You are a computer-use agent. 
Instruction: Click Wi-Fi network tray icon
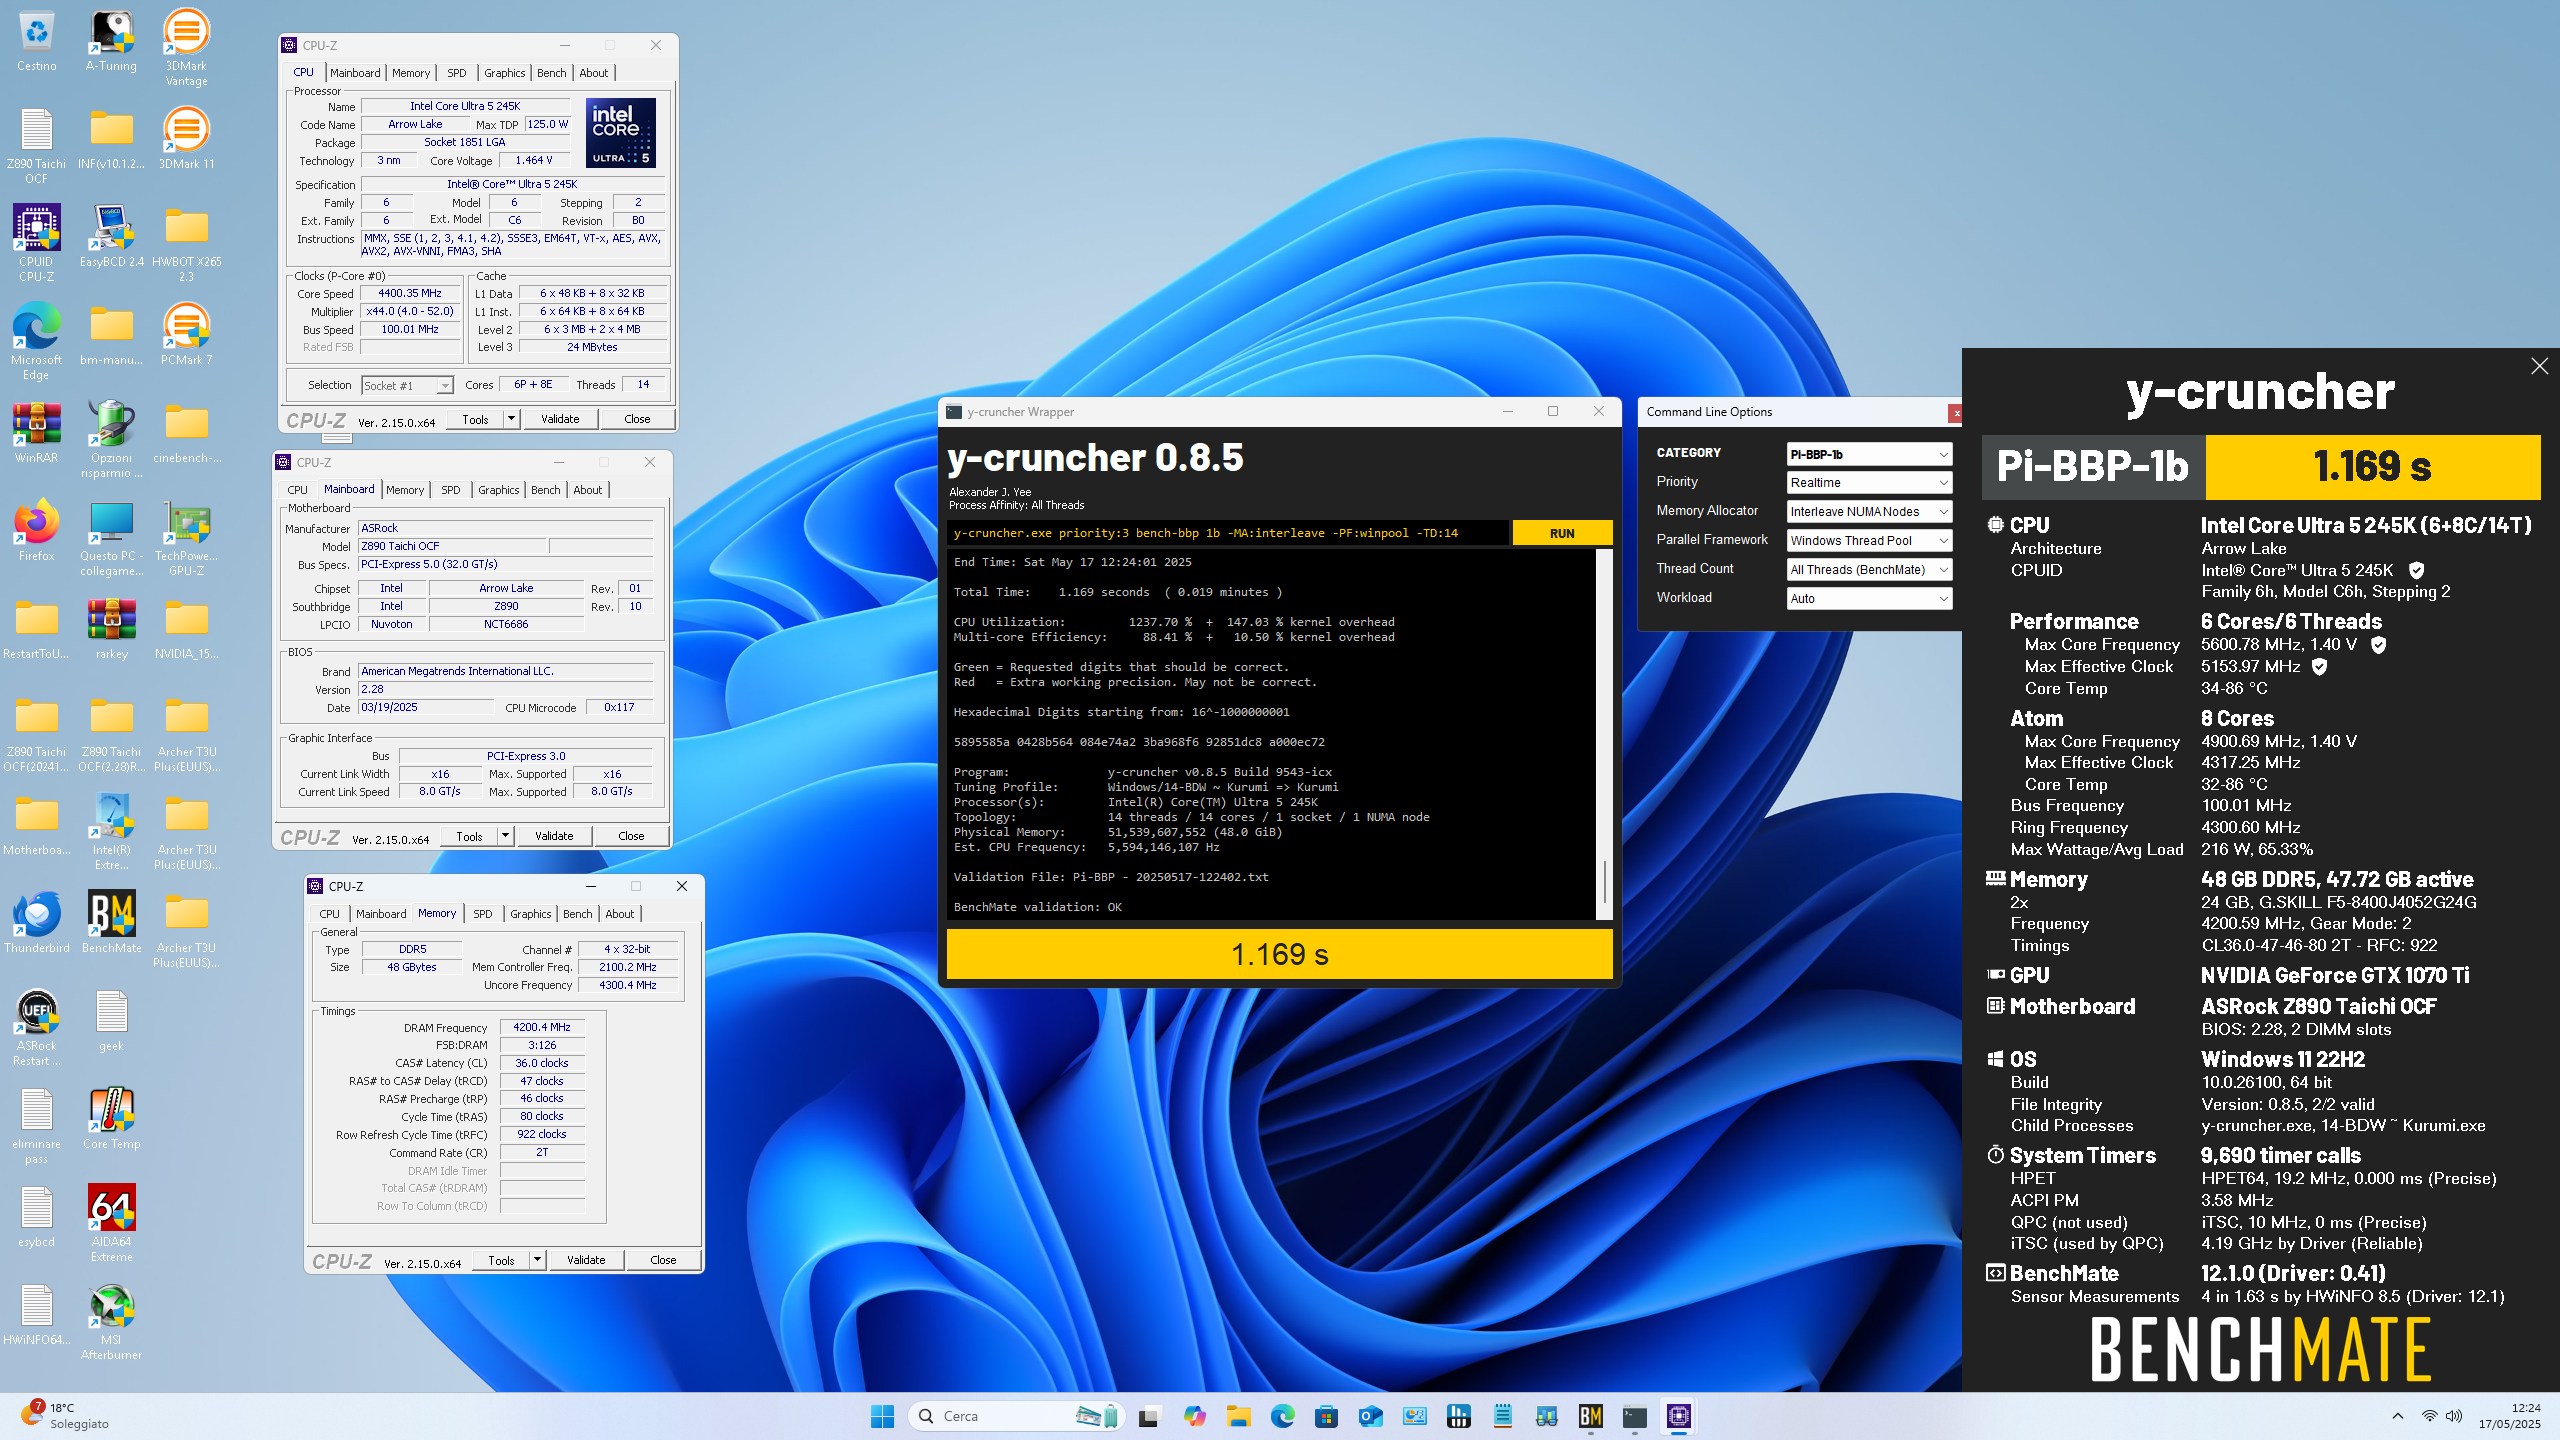click(x=2429, y=1416)
